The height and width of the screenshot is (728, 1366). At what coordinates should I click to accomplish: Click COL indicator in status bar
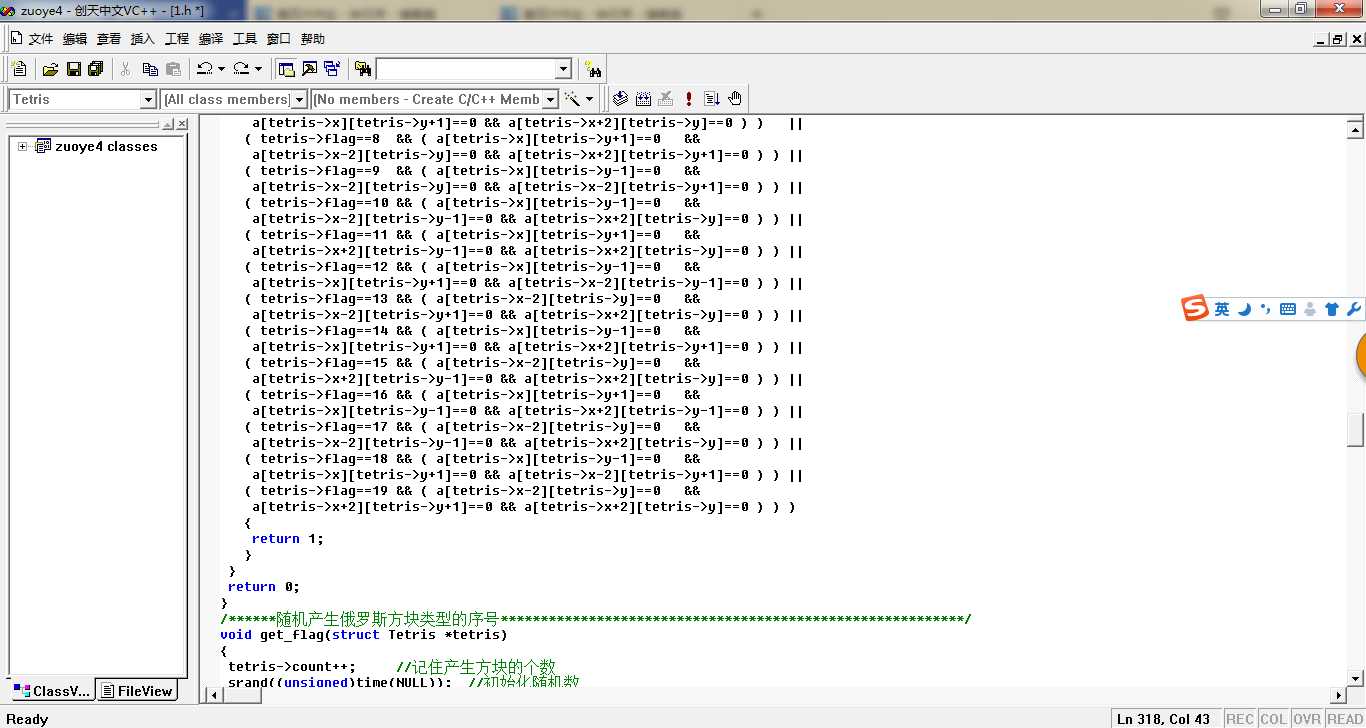(1273, 719)
